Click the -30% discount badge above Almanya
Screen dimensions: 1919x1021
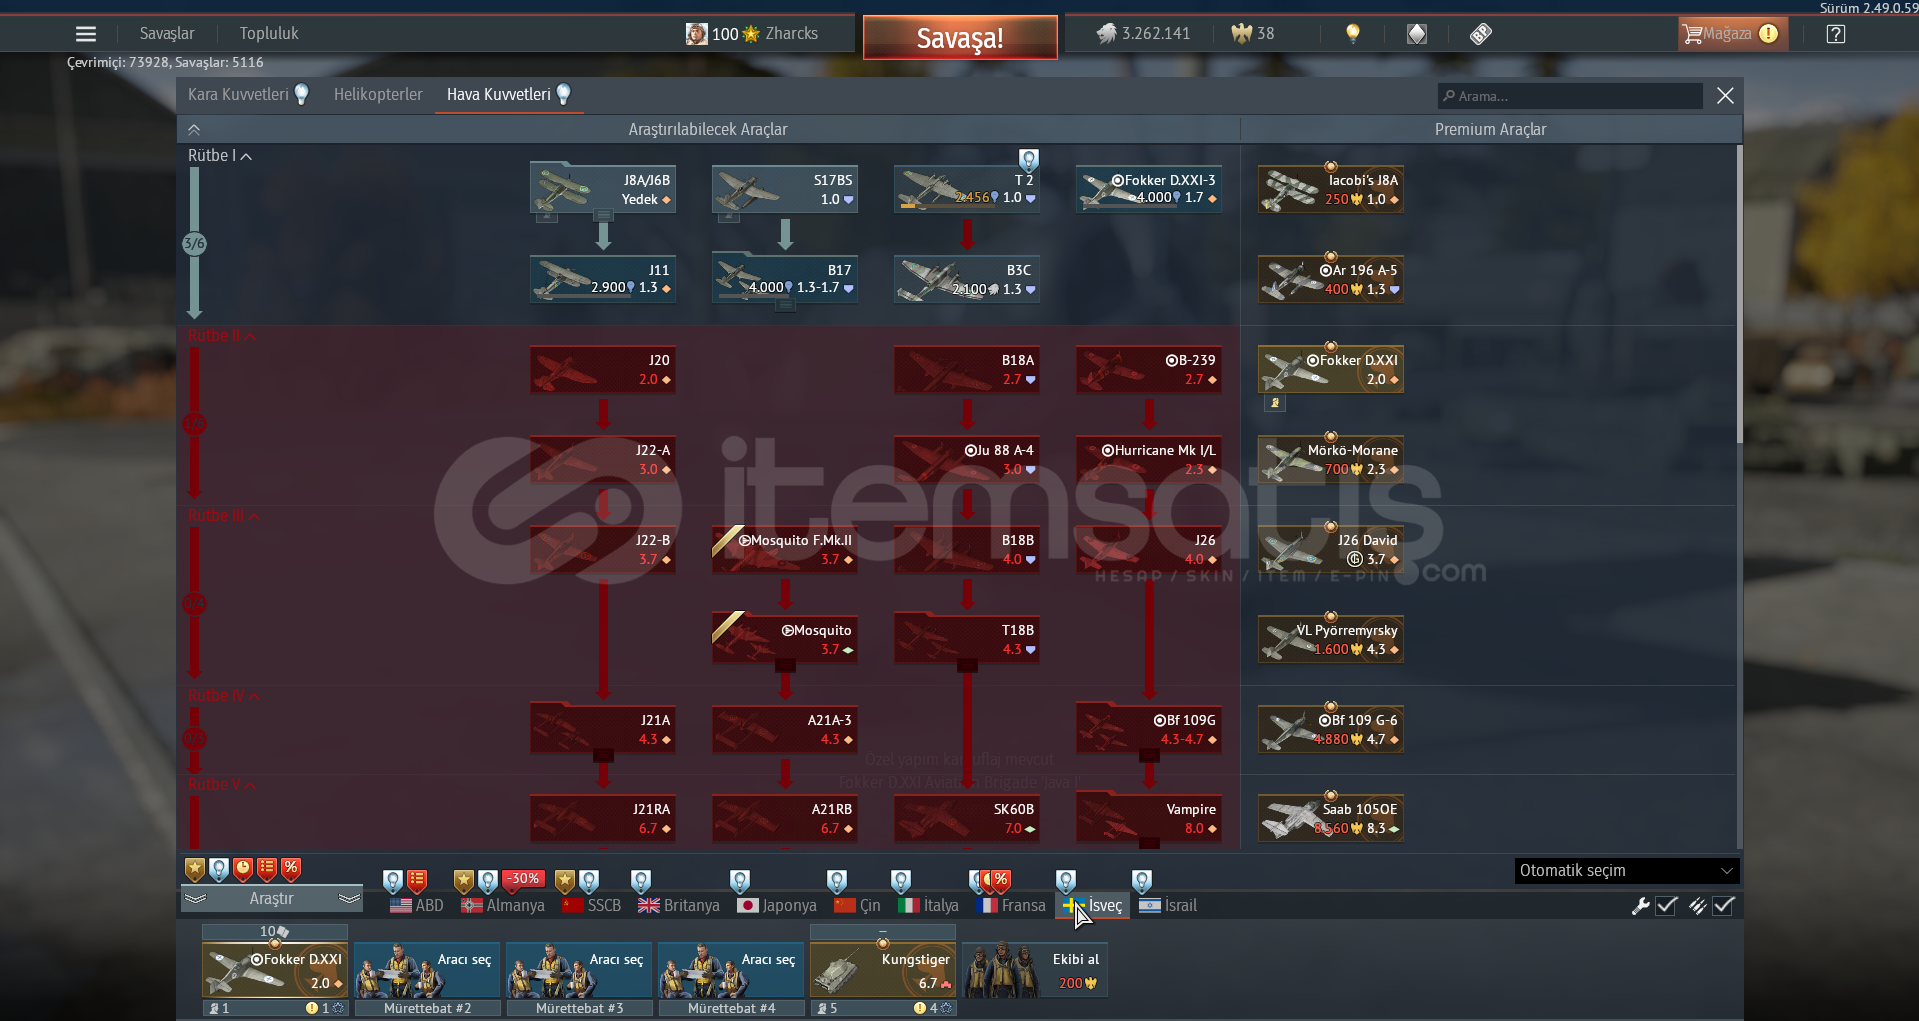click(x=523, y=880)
